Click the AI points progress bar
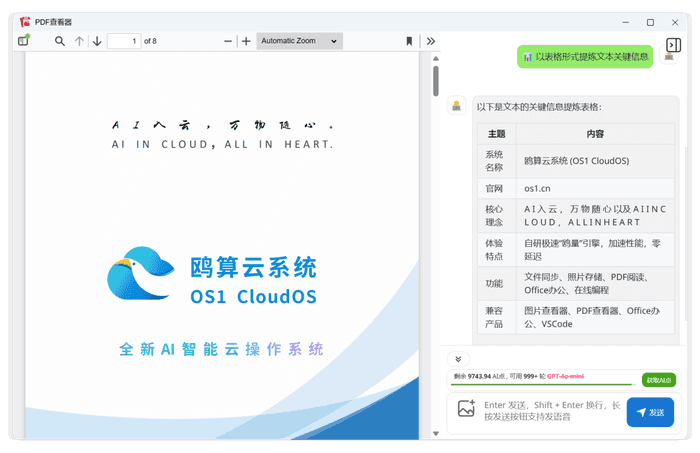 tap(543, 384)
